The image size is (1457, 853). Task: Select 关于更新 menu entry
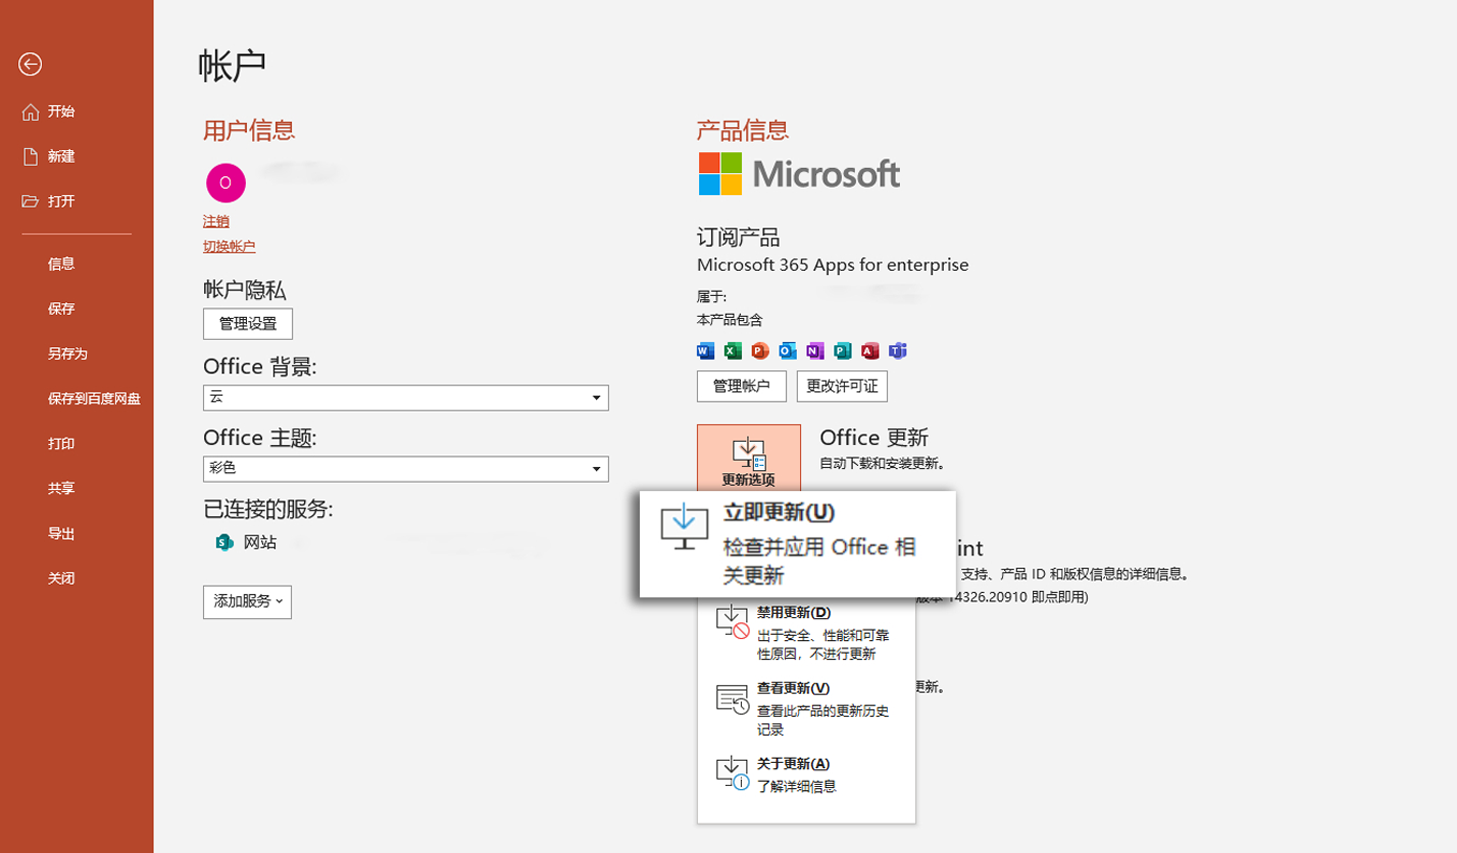(x=806, y=775)
